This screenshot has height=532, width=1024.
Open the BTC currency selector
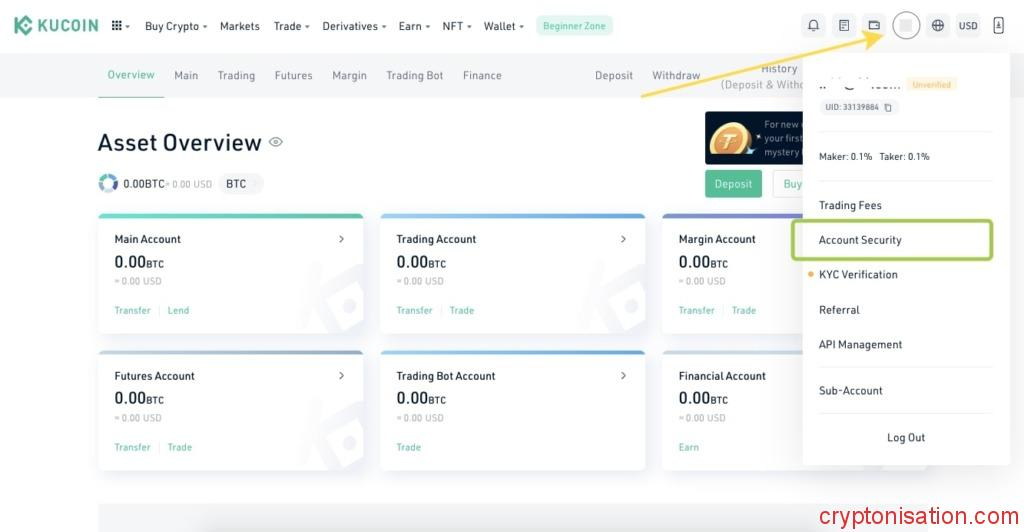tap(240, 184)
